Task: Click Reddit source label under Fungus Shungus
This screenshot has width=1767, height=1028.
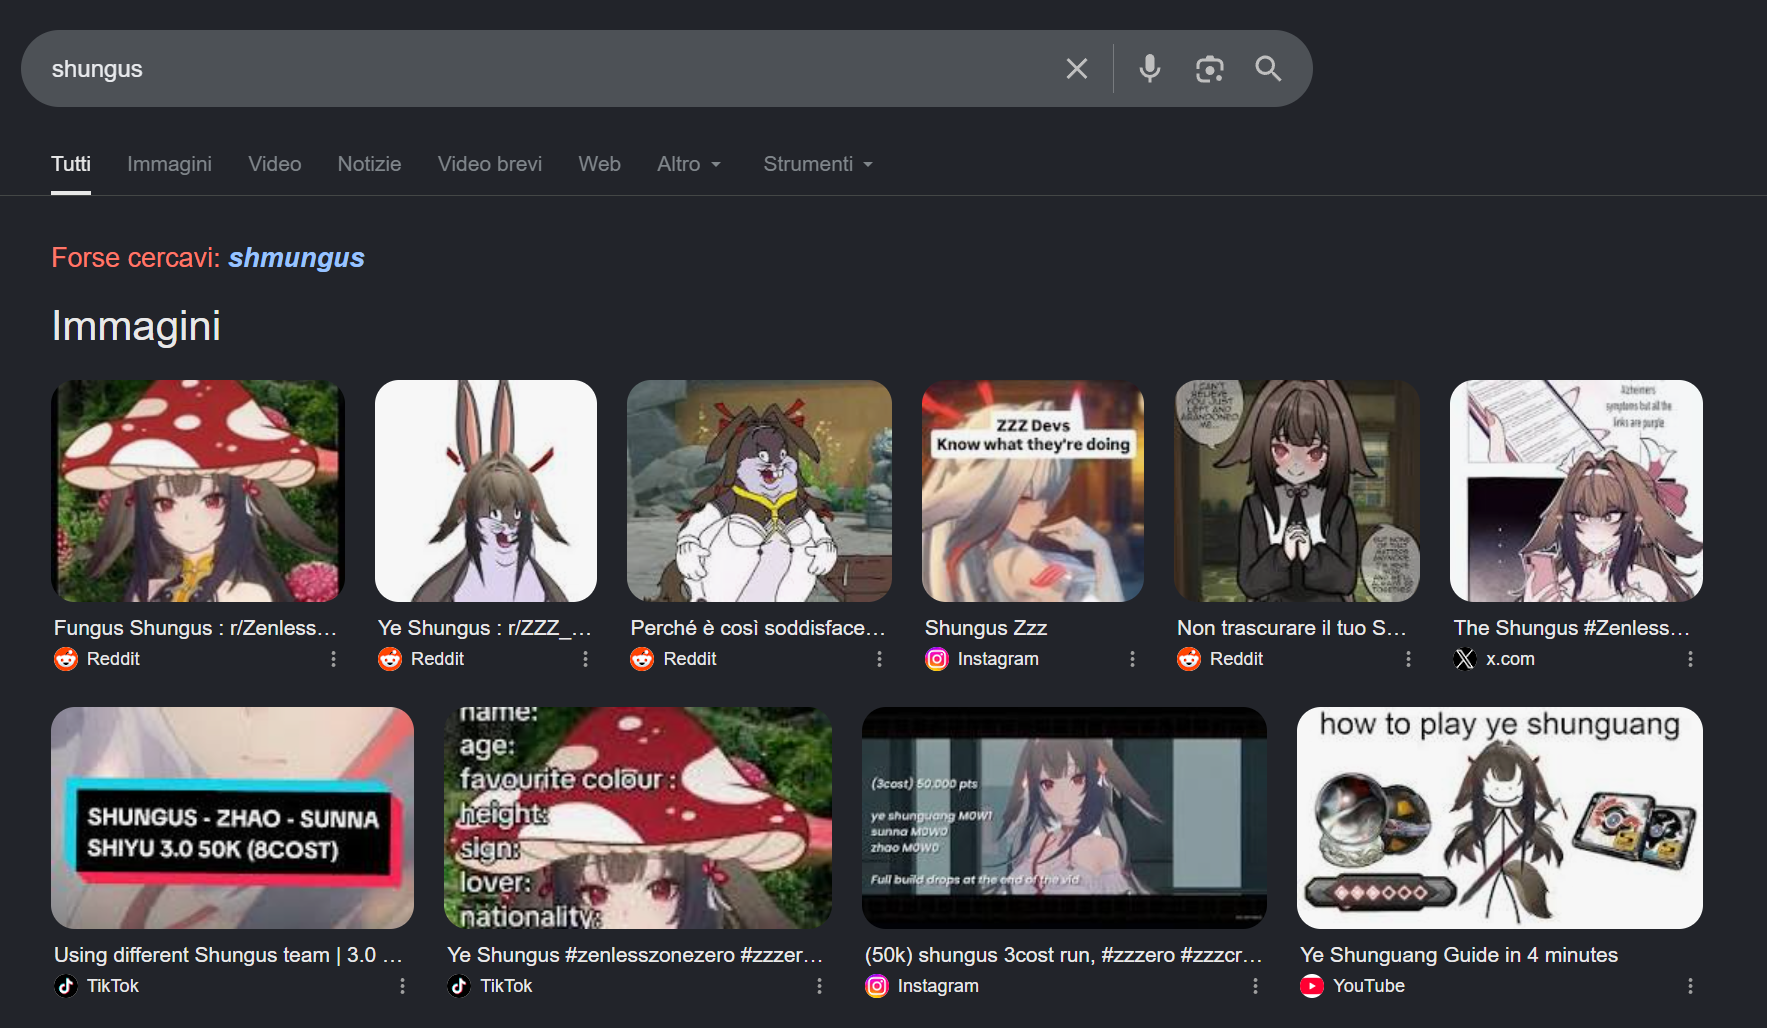Action: coord(113,659)
